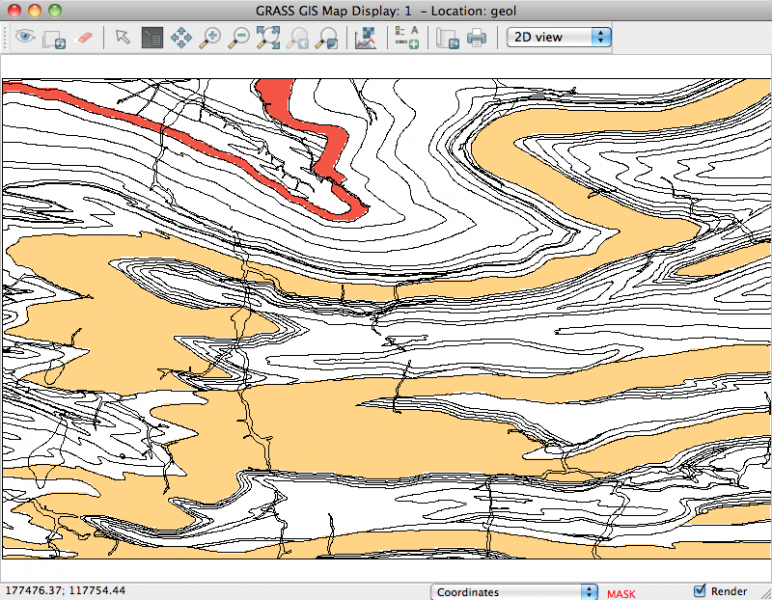Screen dimensions: 772x600
Task: Return to previous zoom level
Action: coord(297,38)
